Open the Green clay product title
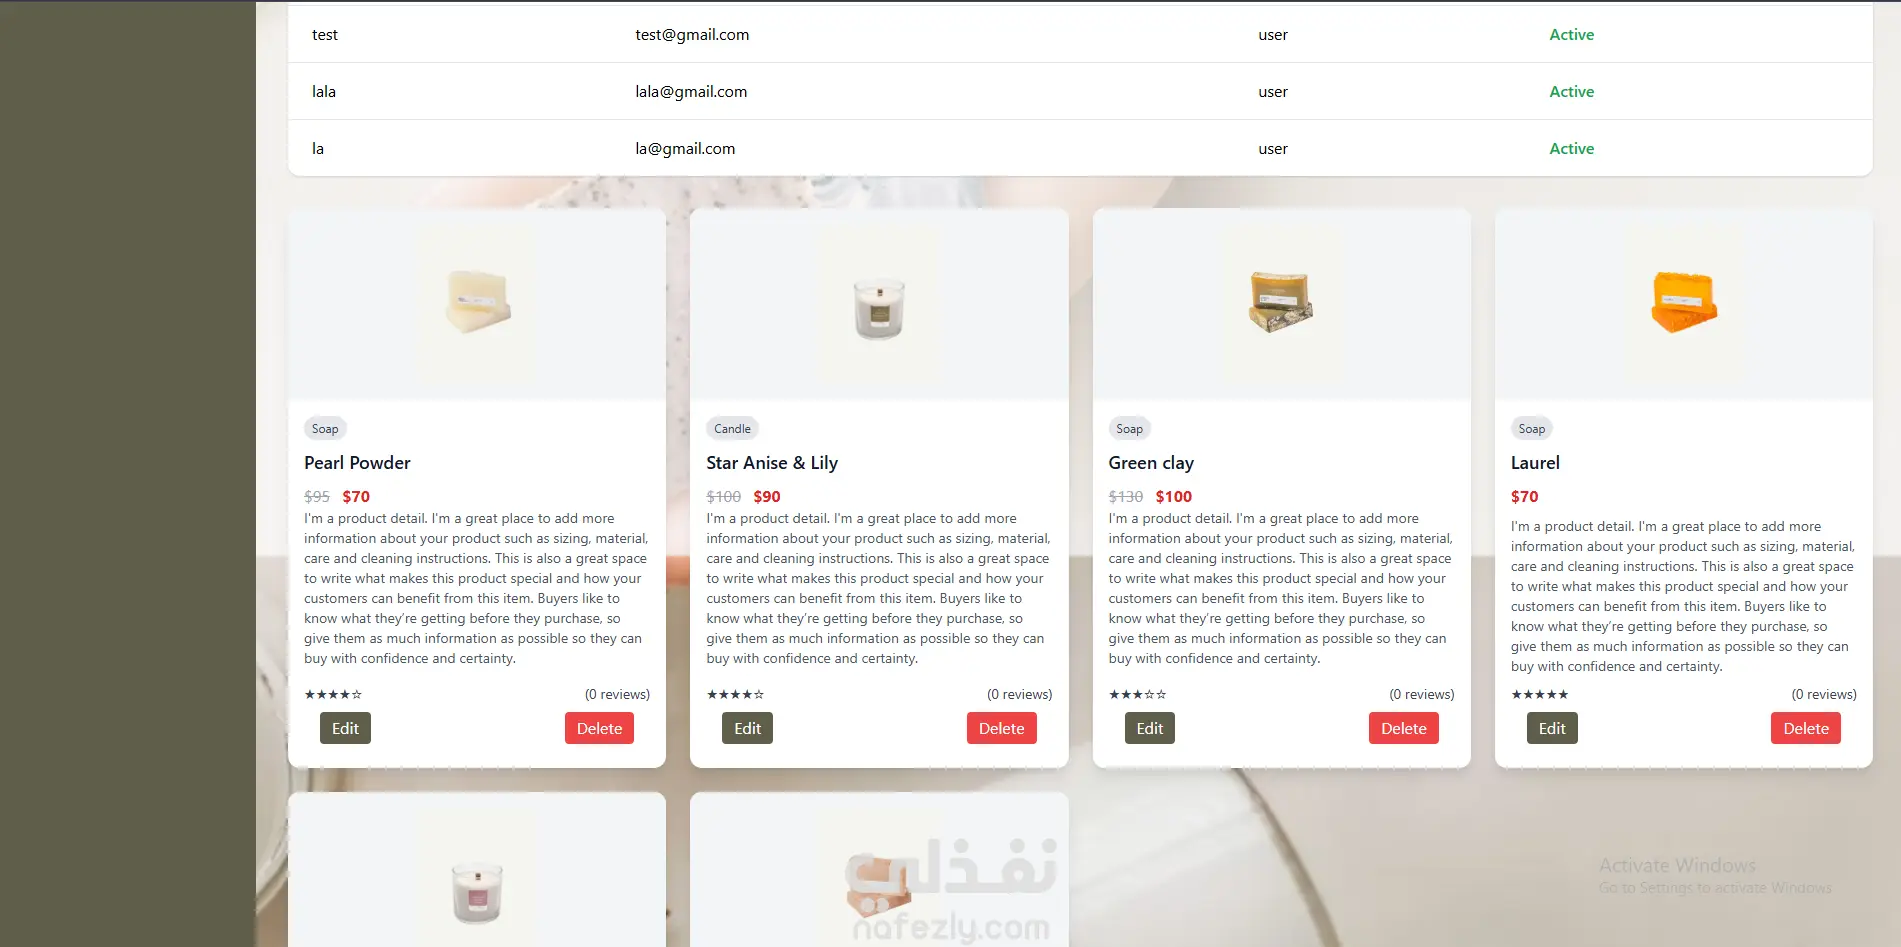 tap(1151, 463)
